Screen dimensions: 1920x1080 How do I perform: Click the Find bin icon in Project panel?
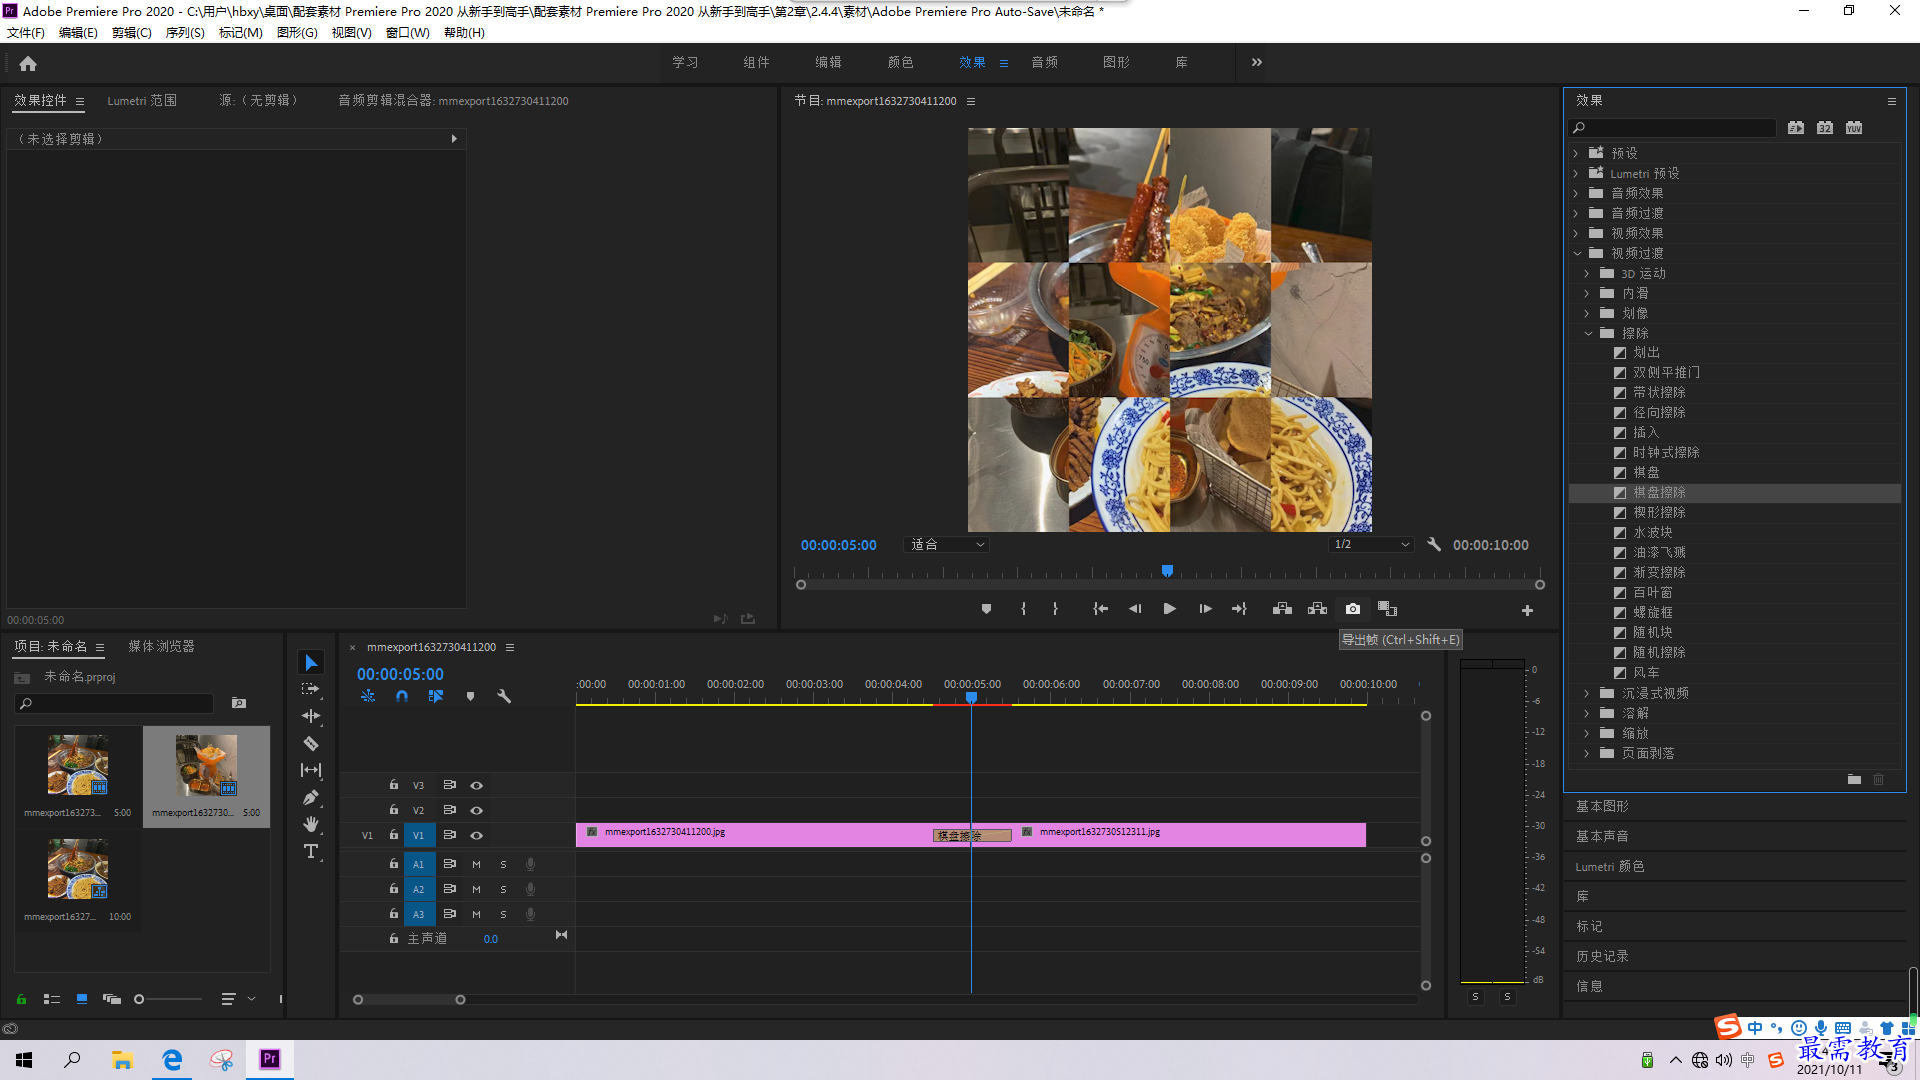tap(239, 703)
